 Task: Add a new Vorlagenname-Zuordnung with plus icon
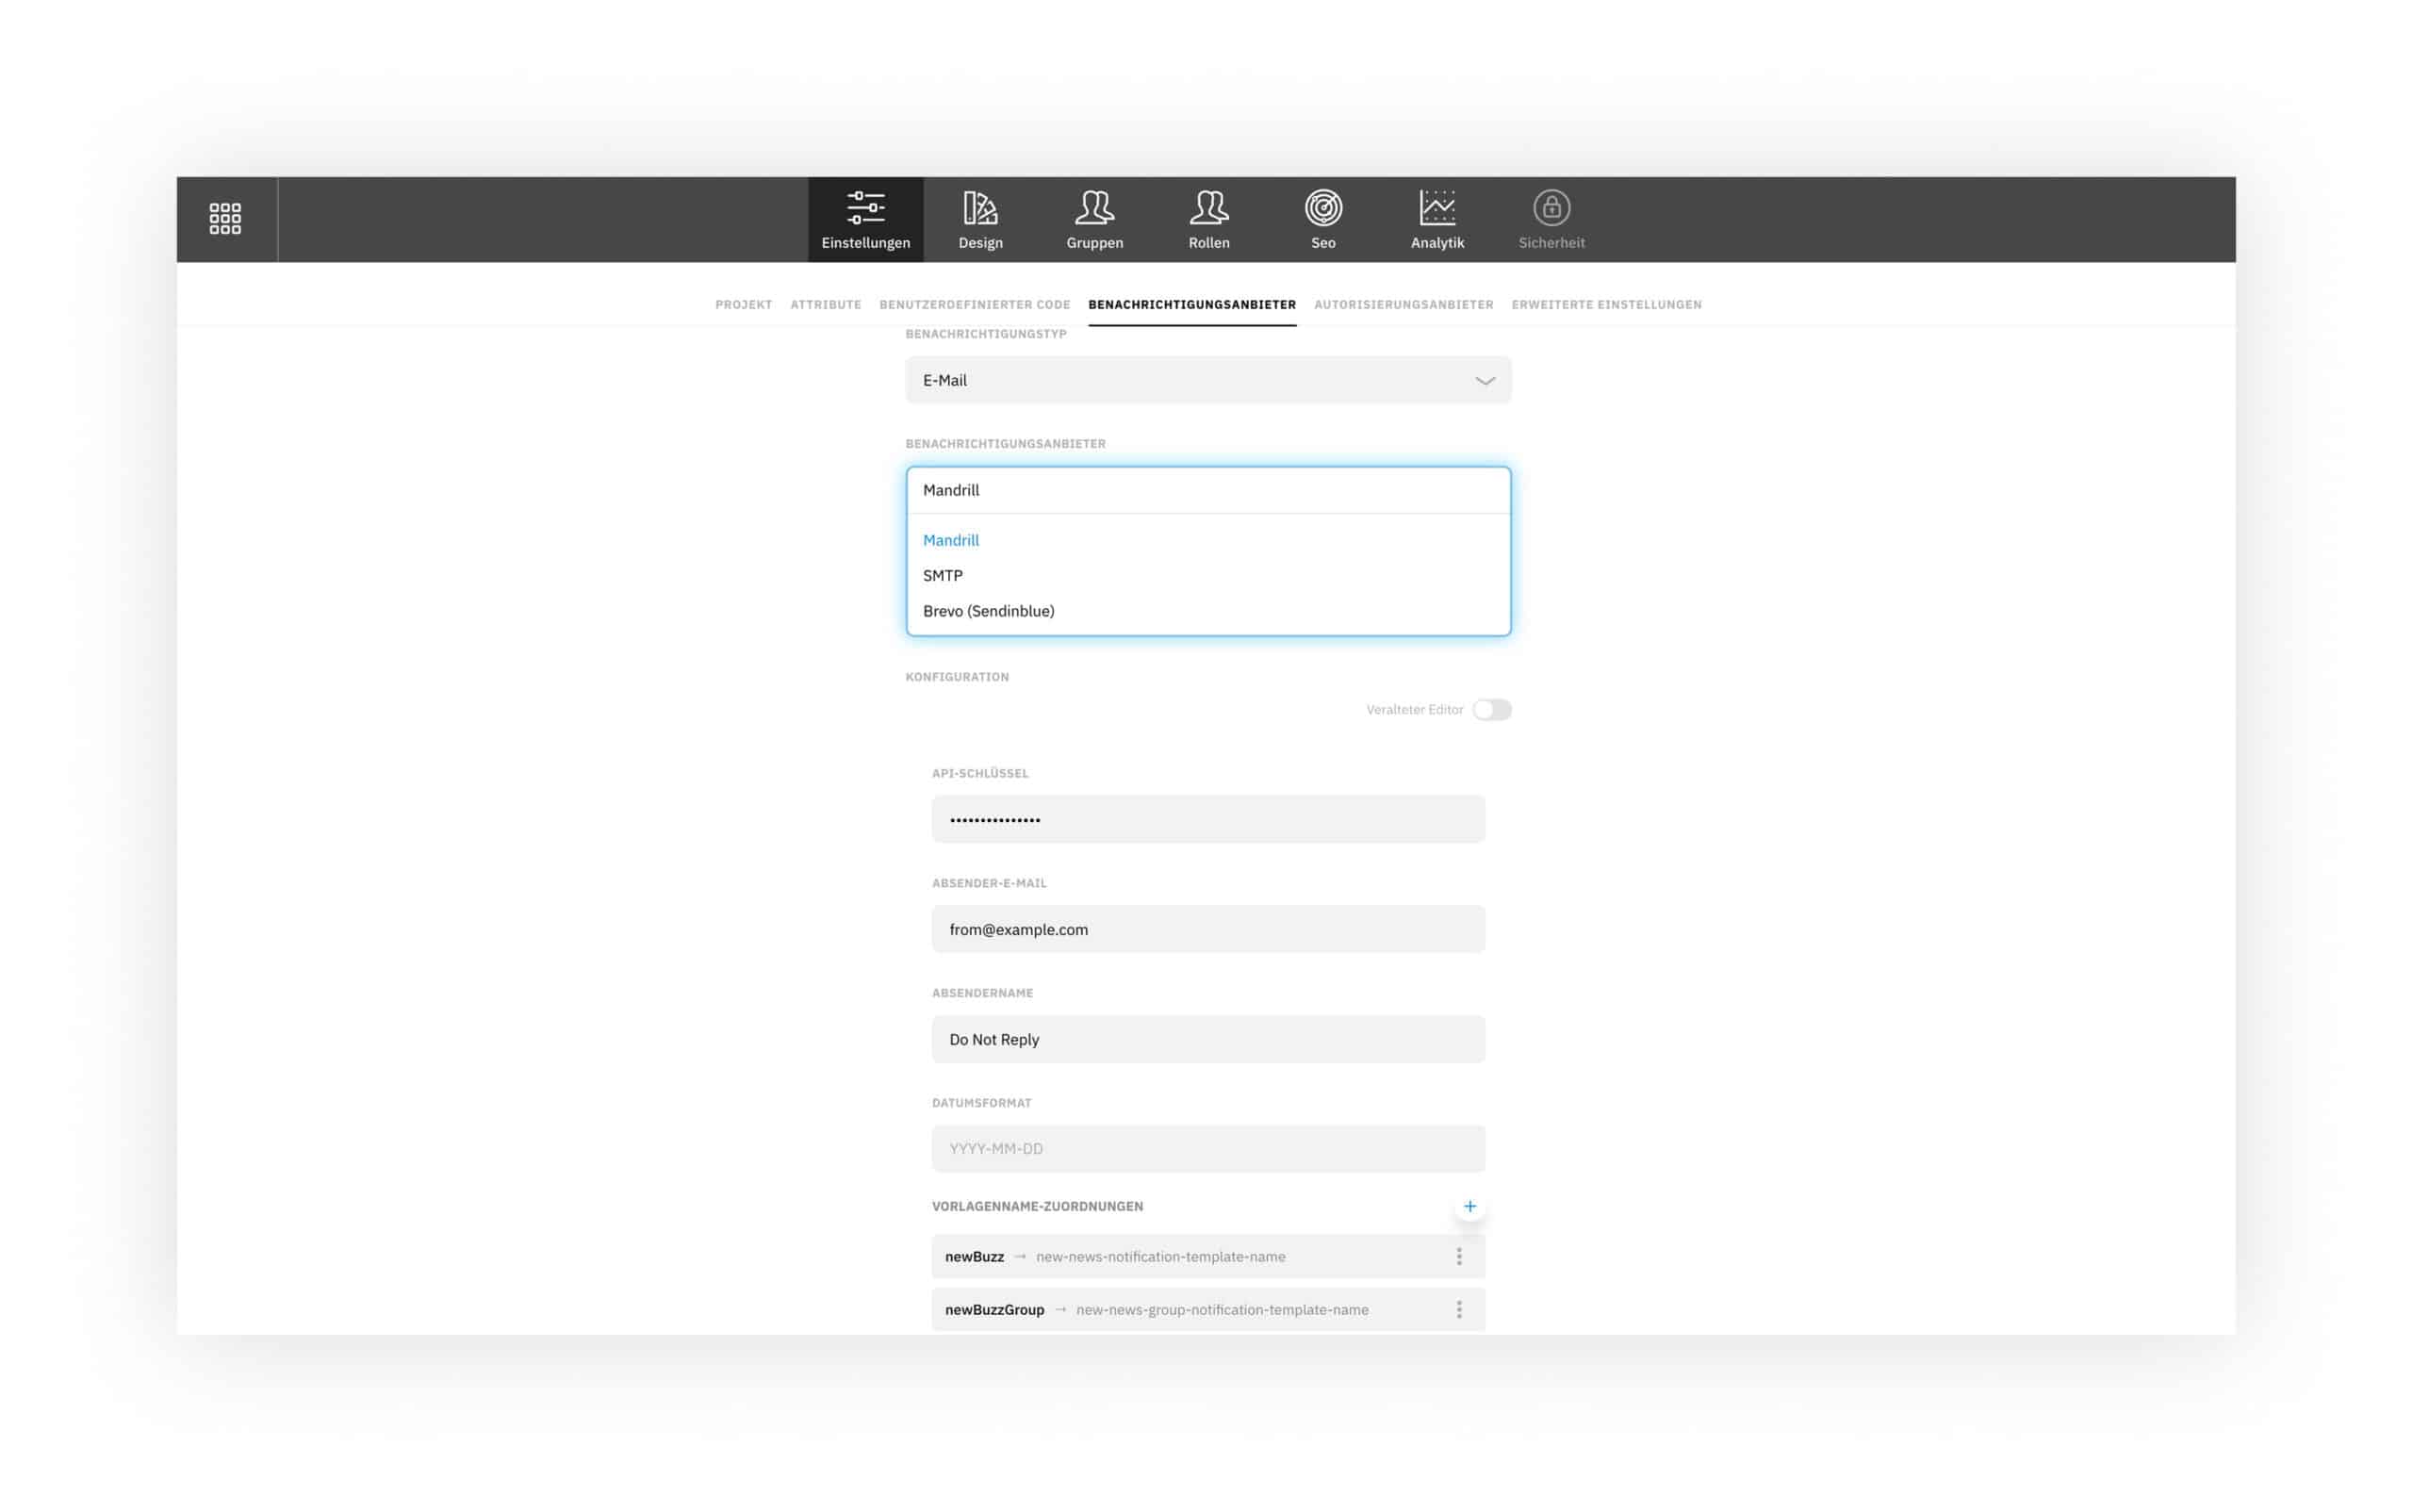click(1469, 1206)
